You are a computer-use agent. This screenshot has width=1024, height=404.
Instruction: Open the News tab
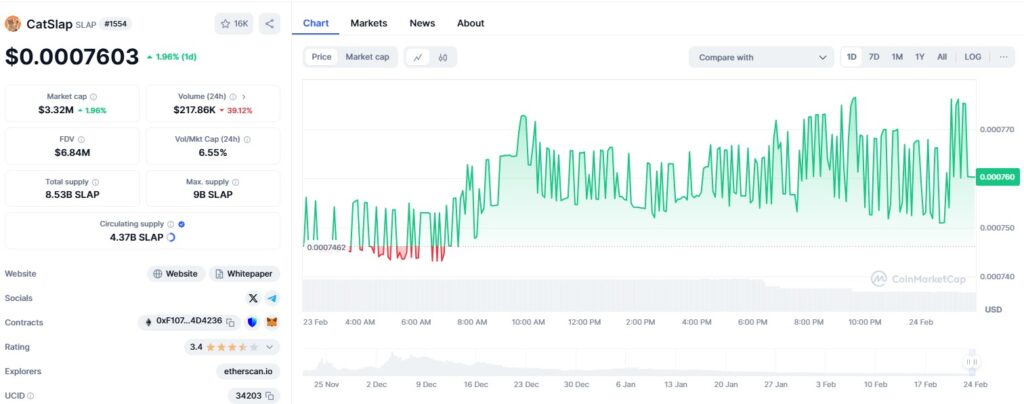[422, 23]
